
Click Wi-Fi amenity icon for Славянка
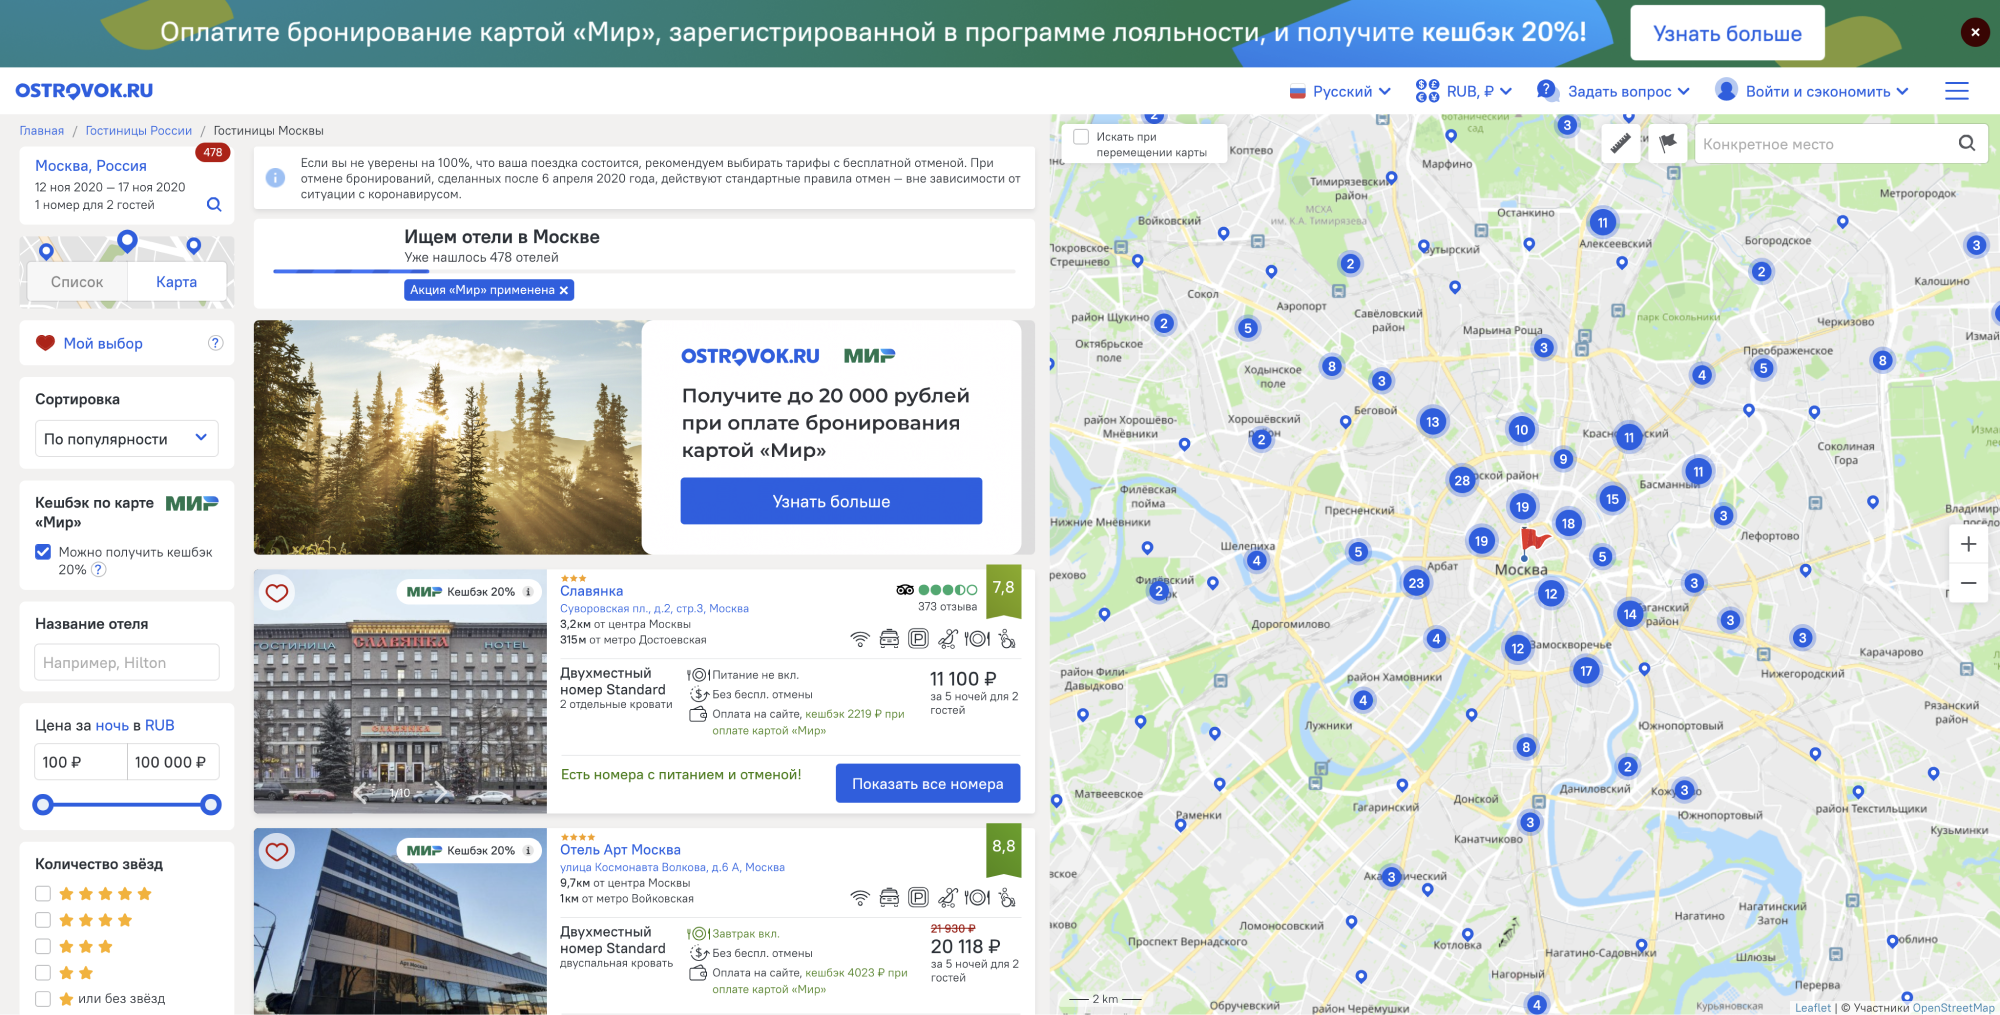860,639
